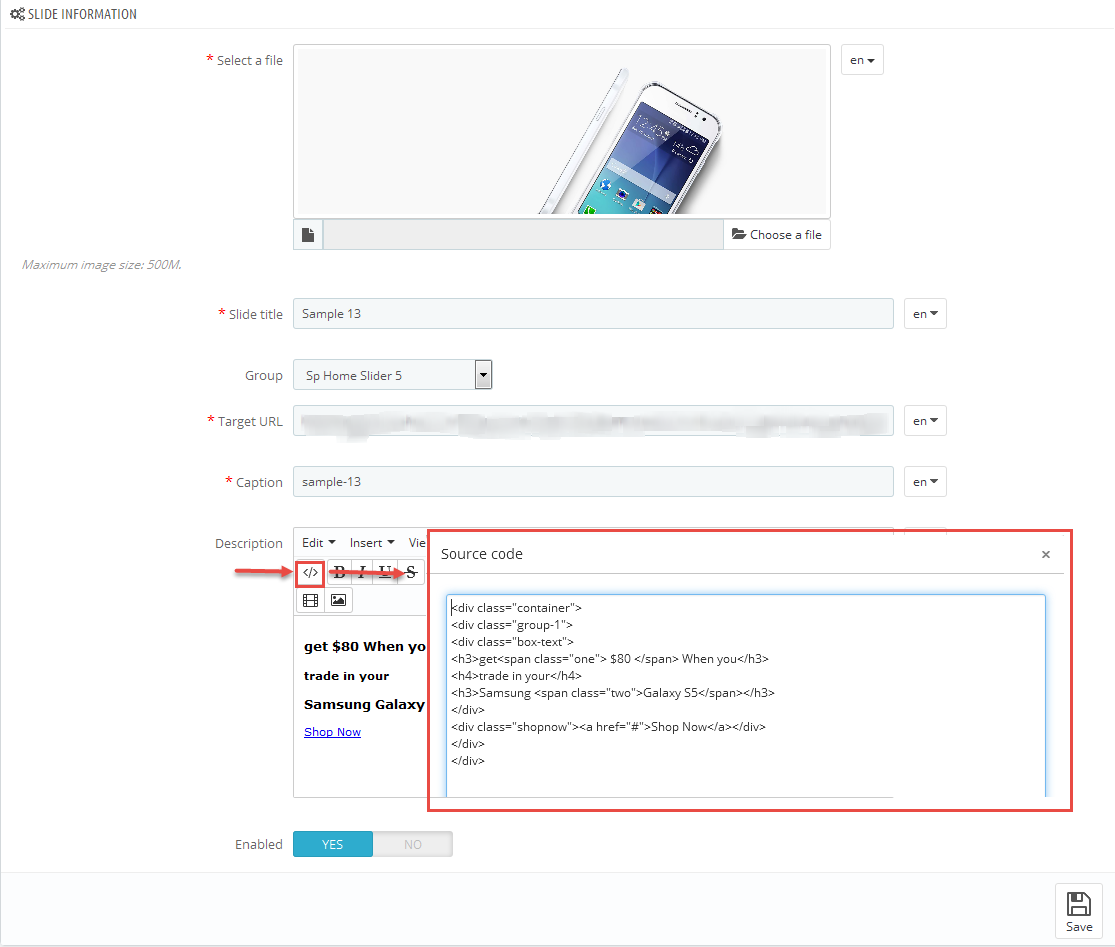The width and height of the screenshot is (1115, 947).
Task: Open the View menu in description editor
Action: pos(417,542)
